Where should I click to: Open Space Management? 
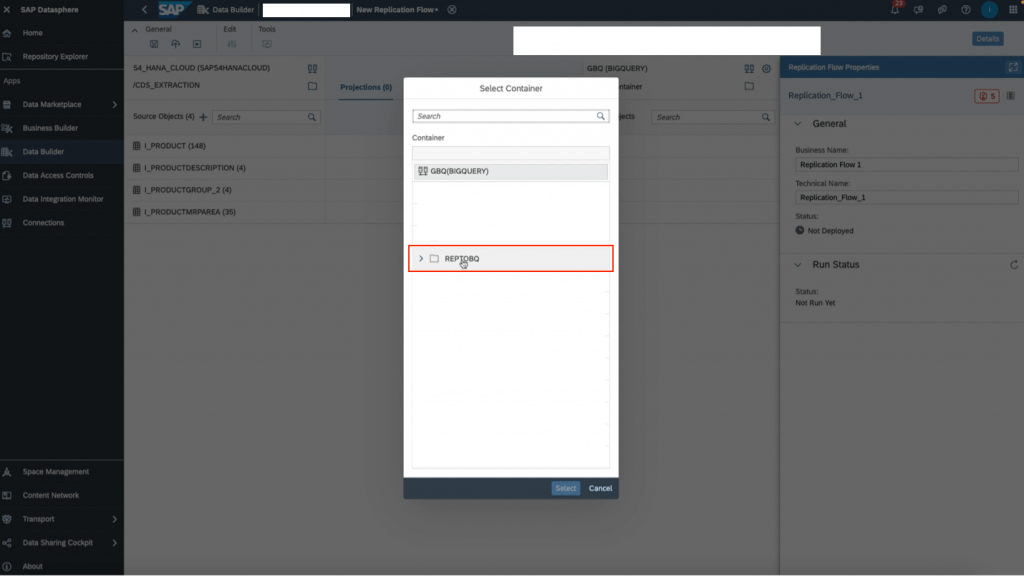56,472
